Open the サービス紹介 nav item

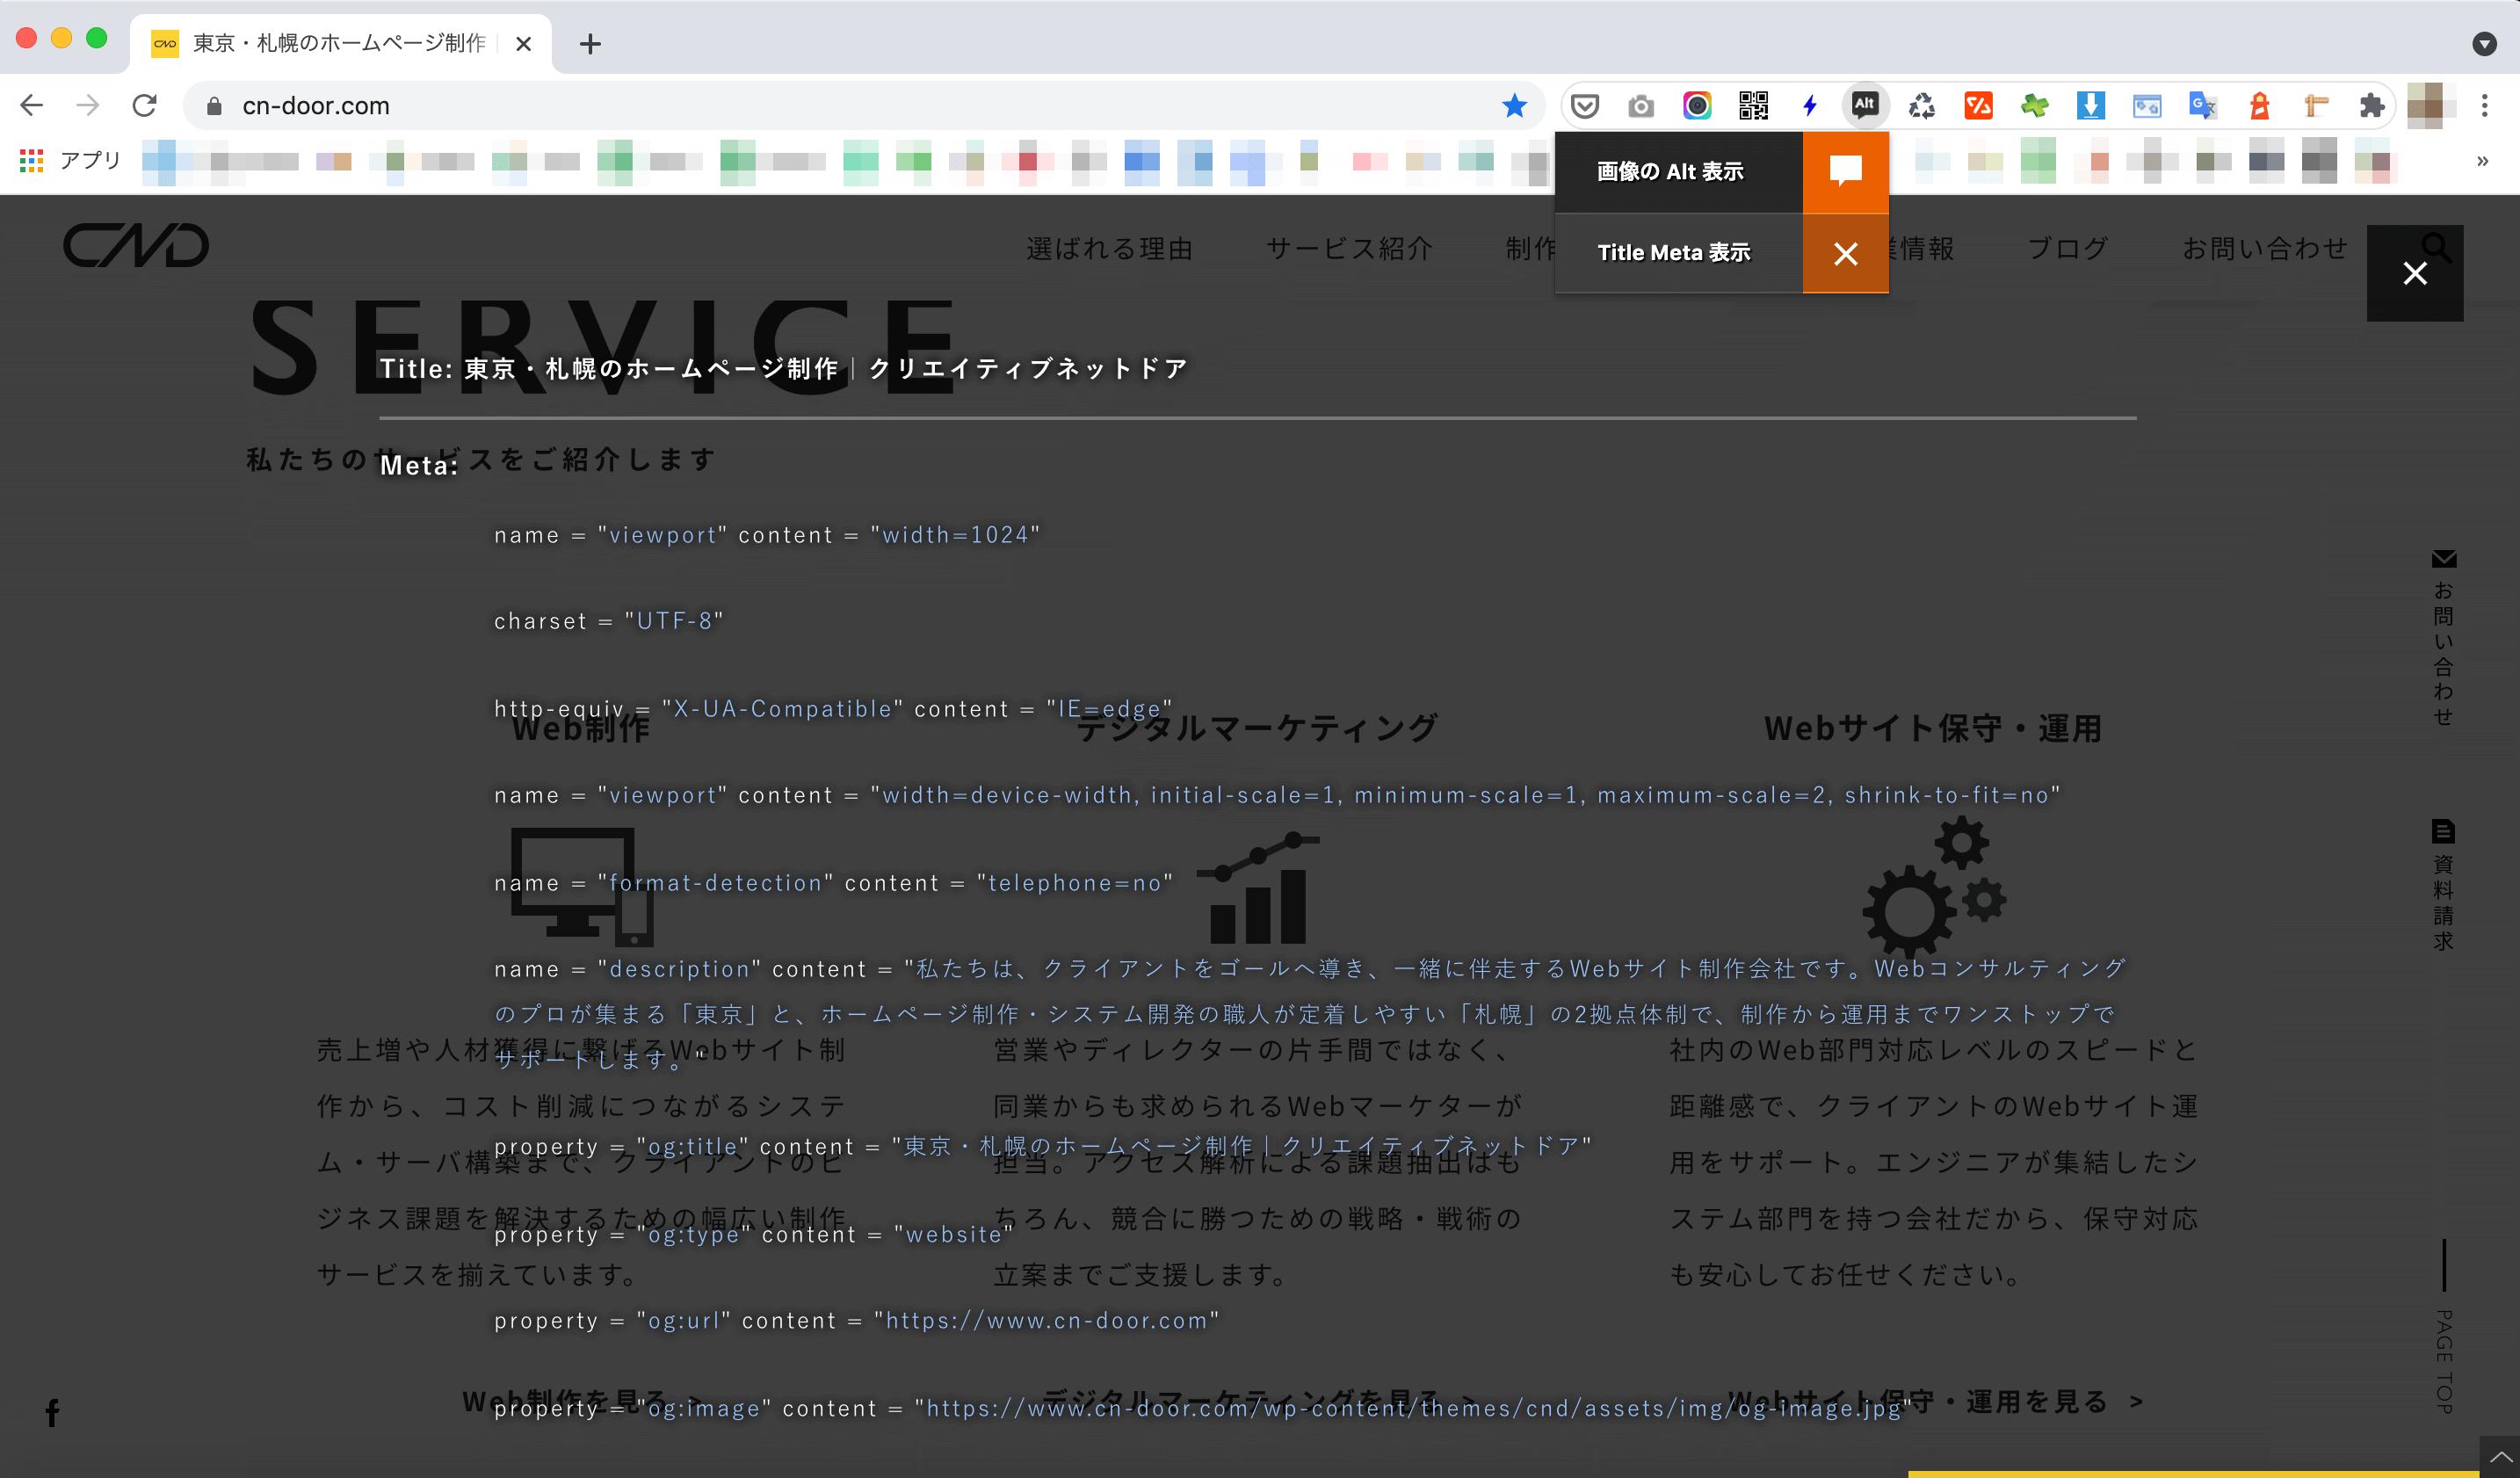pyautogui.click(x=1350, y=248)
